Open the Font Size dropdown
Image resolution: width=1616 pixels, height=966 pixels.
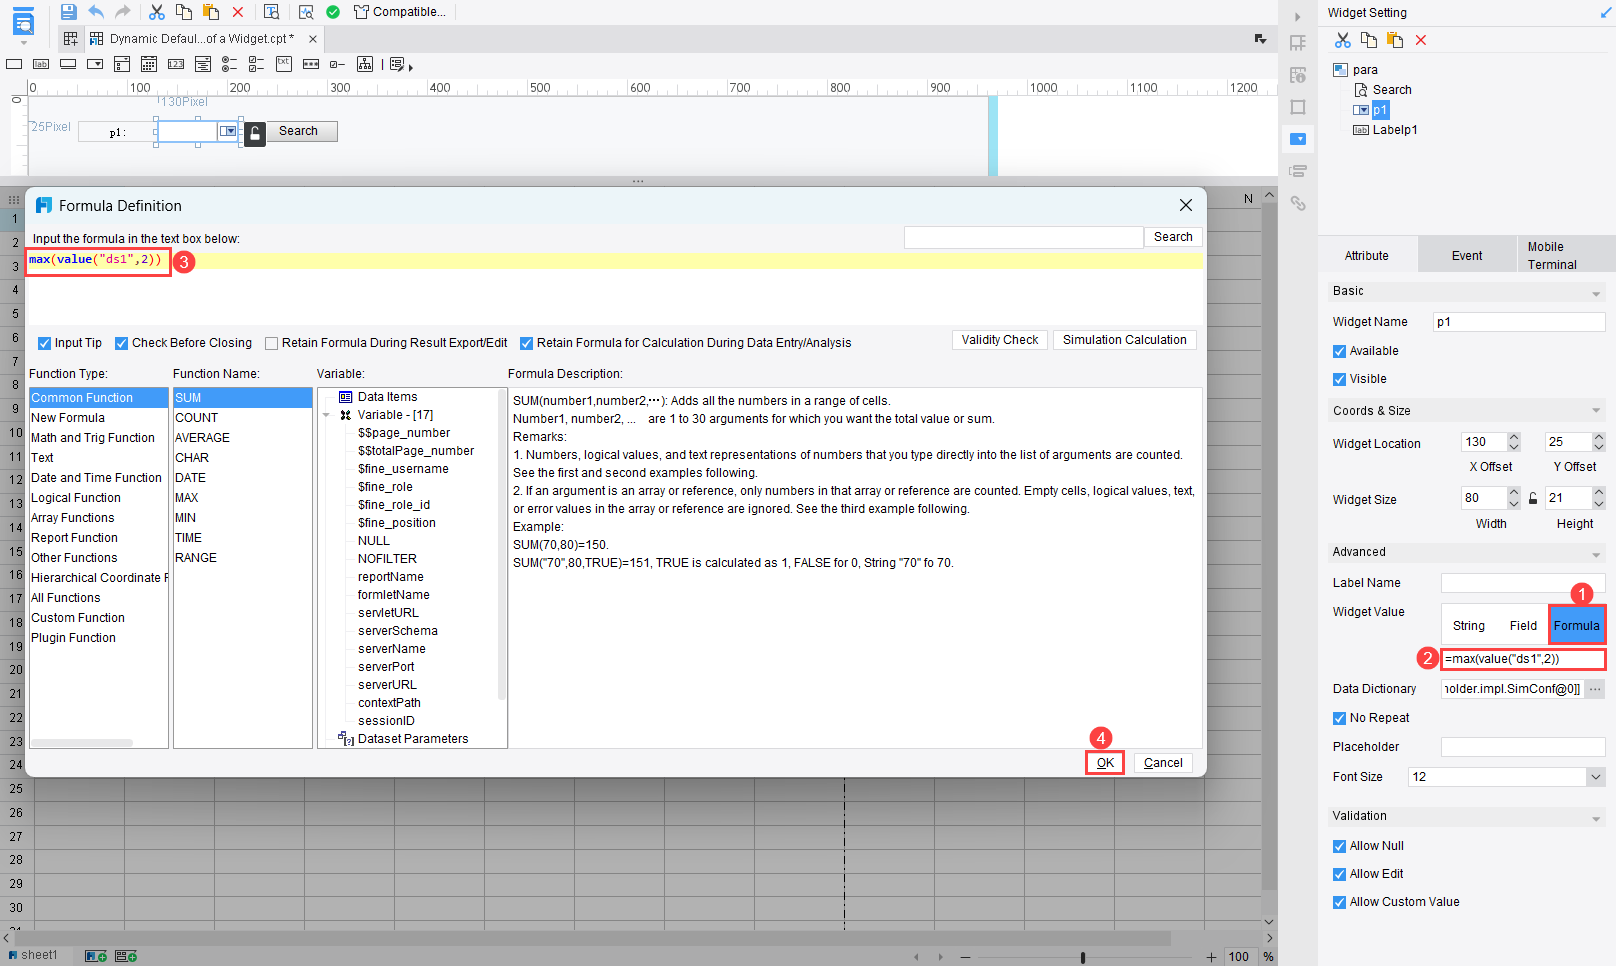click(x=1595, y=777)
